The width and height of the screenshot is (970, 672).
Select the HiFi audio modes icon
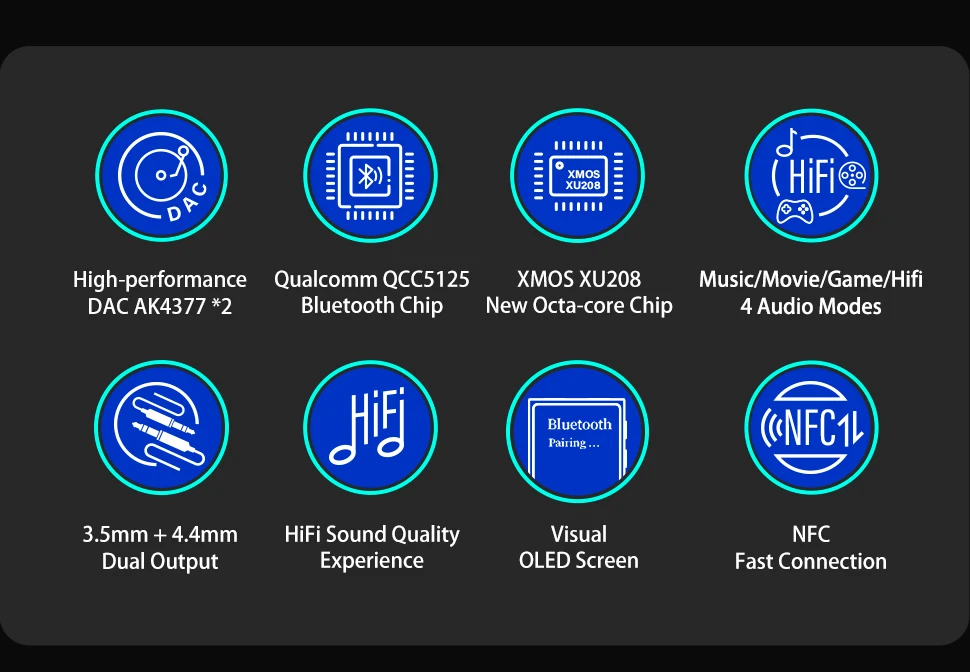[811, 175]
